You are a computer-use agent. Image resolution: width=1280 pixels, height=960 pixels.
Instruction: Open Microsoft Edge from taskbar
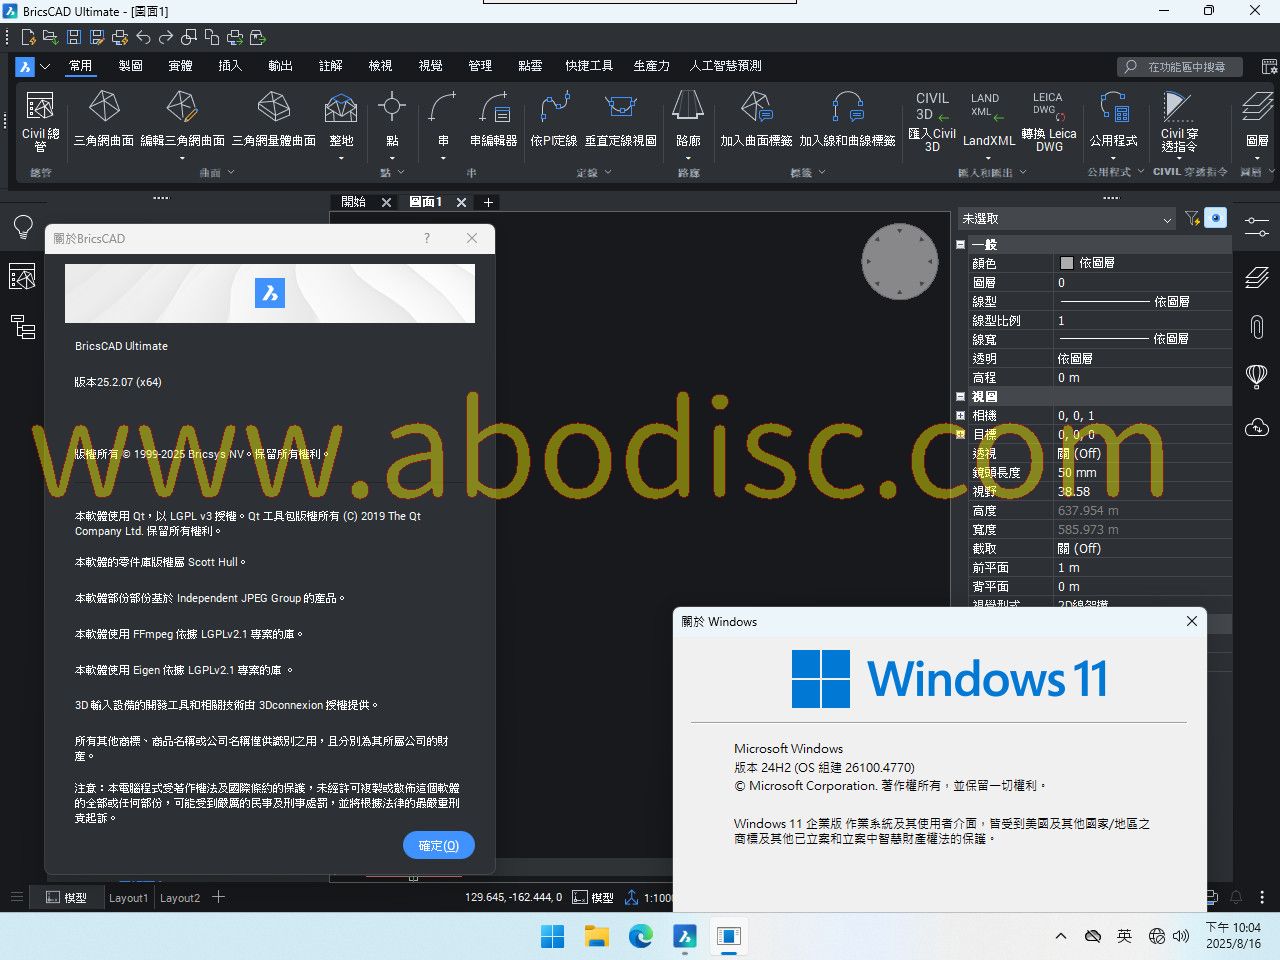[x=640, y=936]
